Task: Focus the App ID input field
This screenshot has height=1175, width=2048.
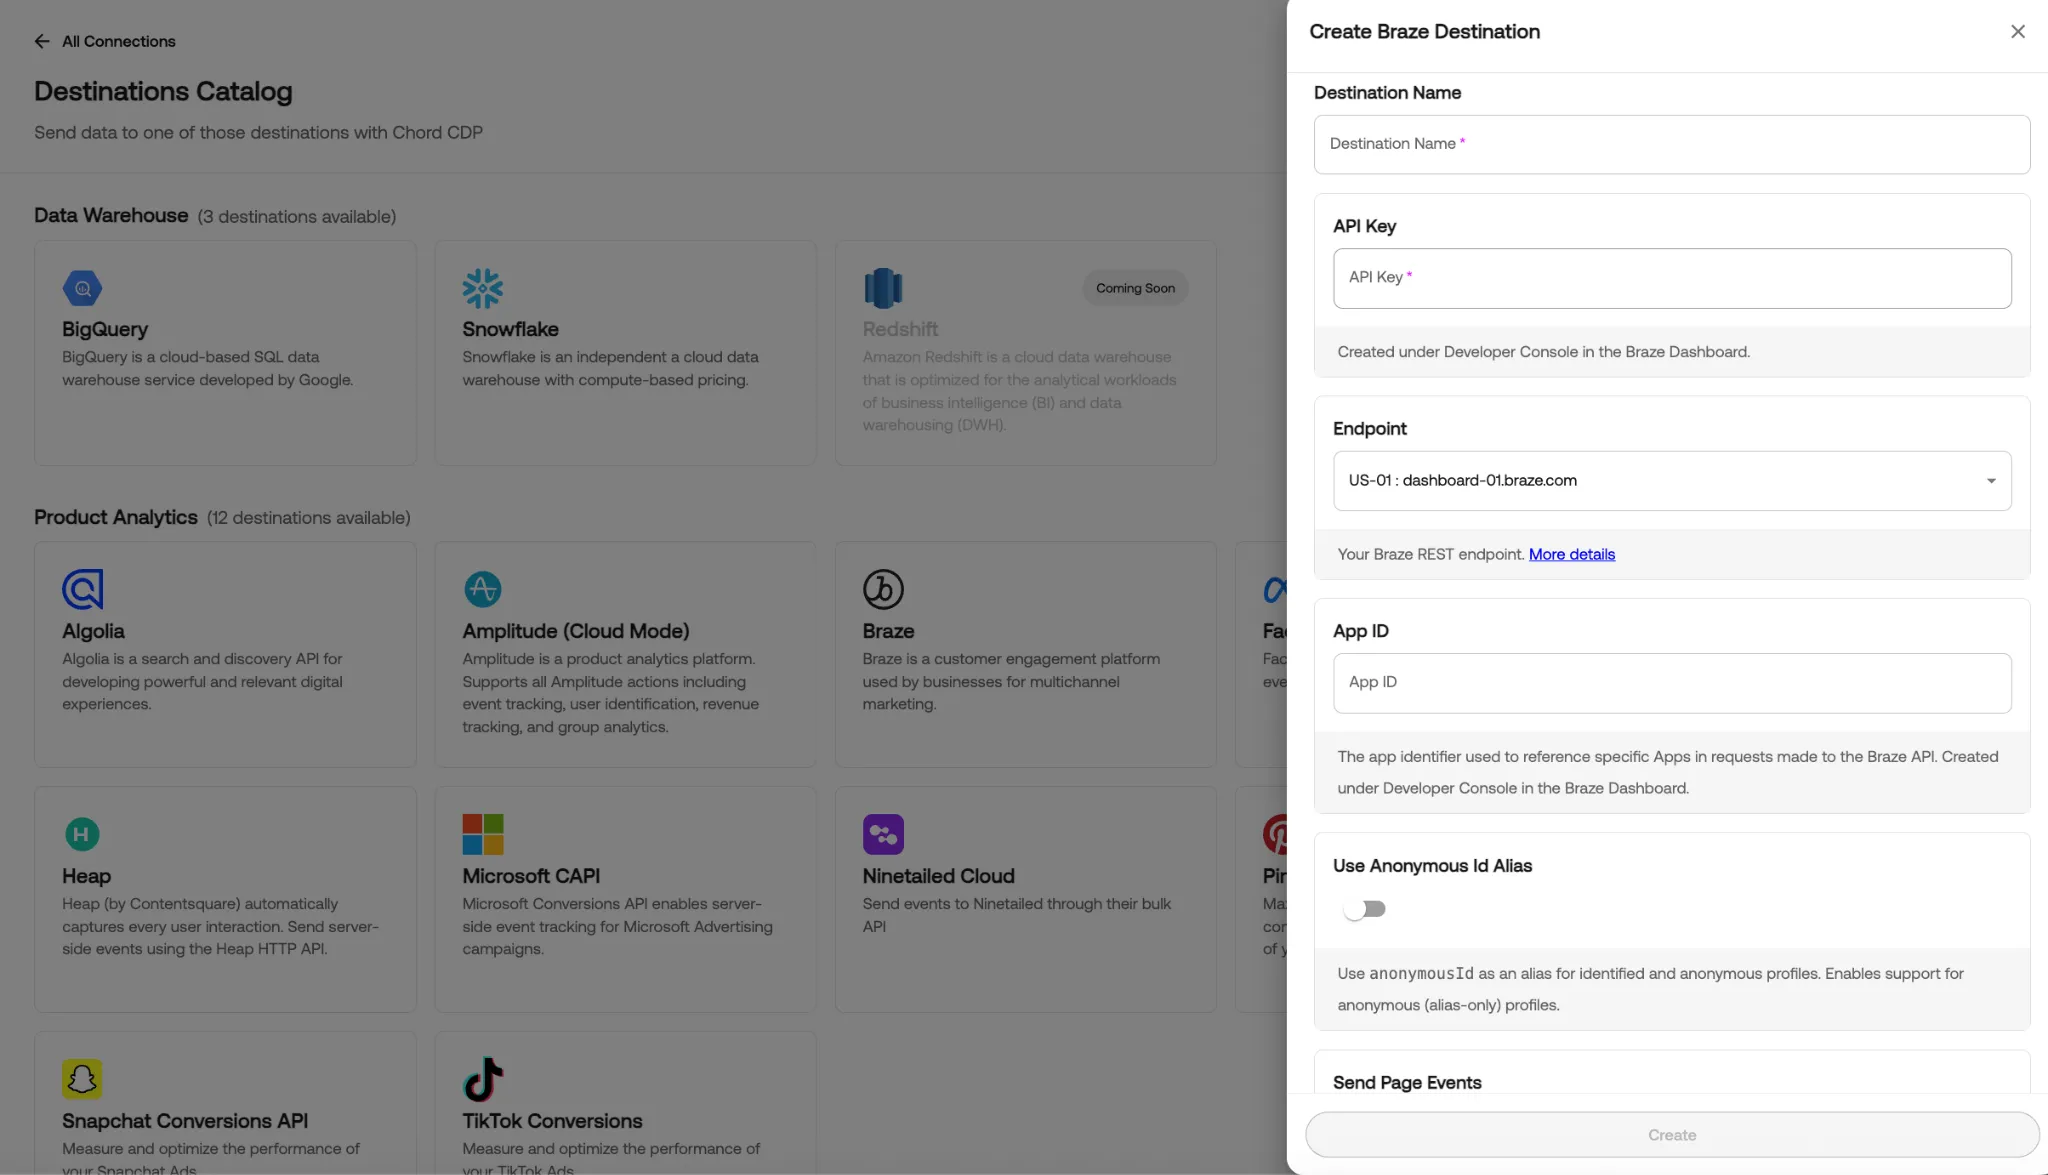Action: [1672, 683]
